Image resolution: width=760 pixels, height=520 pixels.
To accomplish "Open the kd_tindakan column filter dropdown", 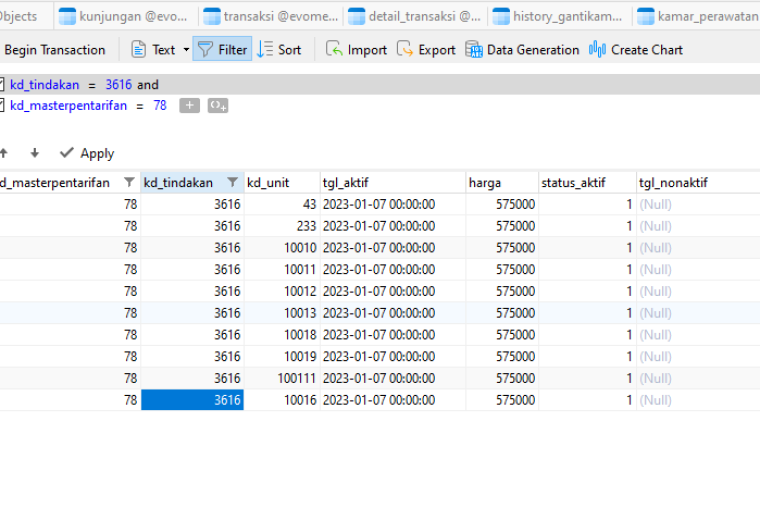I will (x=233, y=182).
